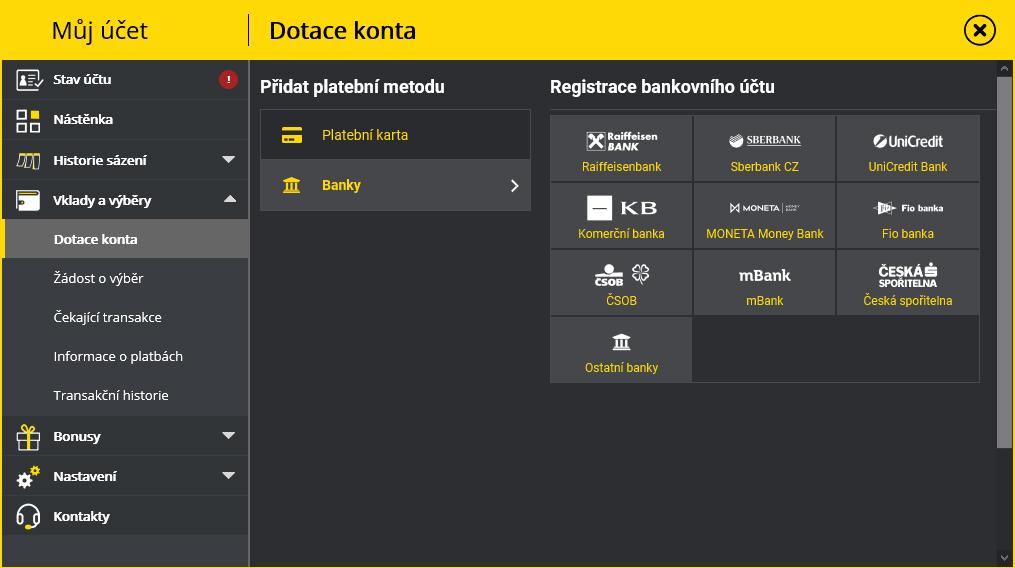
Task: Click the Fio banka logo
Action: [x=908, y=208]
